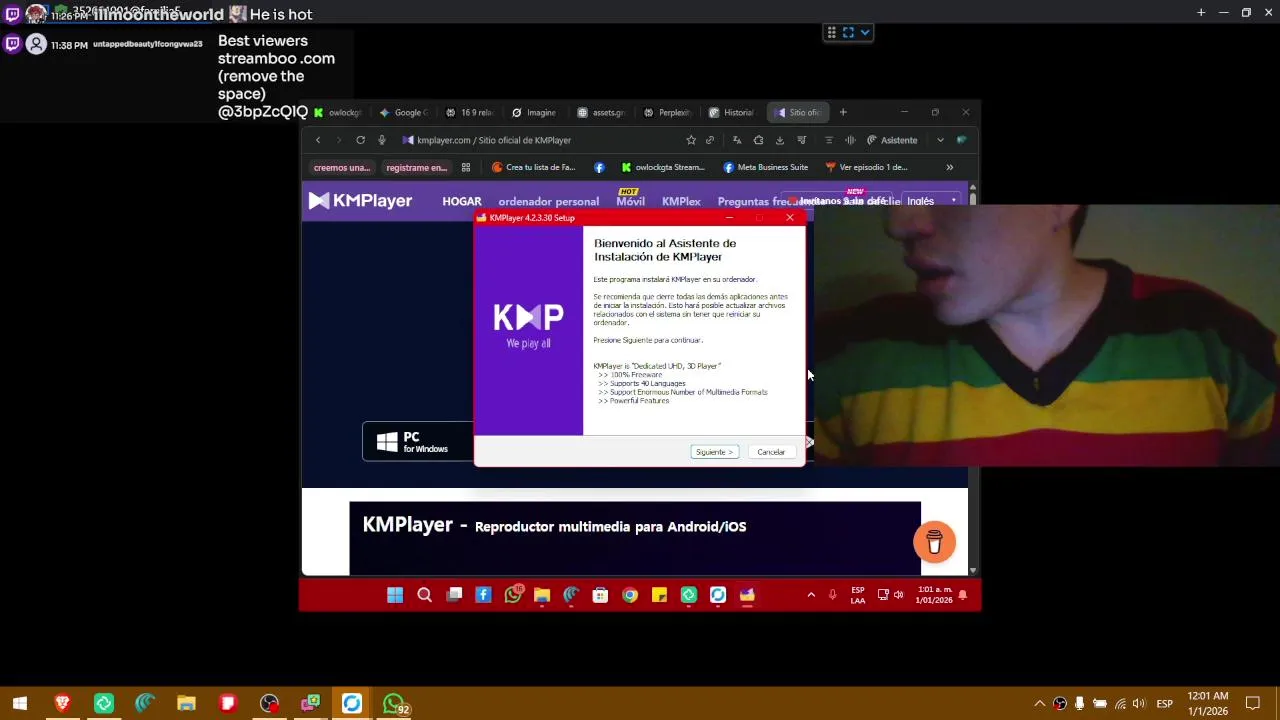Open the KMPlex nav item

681,201
